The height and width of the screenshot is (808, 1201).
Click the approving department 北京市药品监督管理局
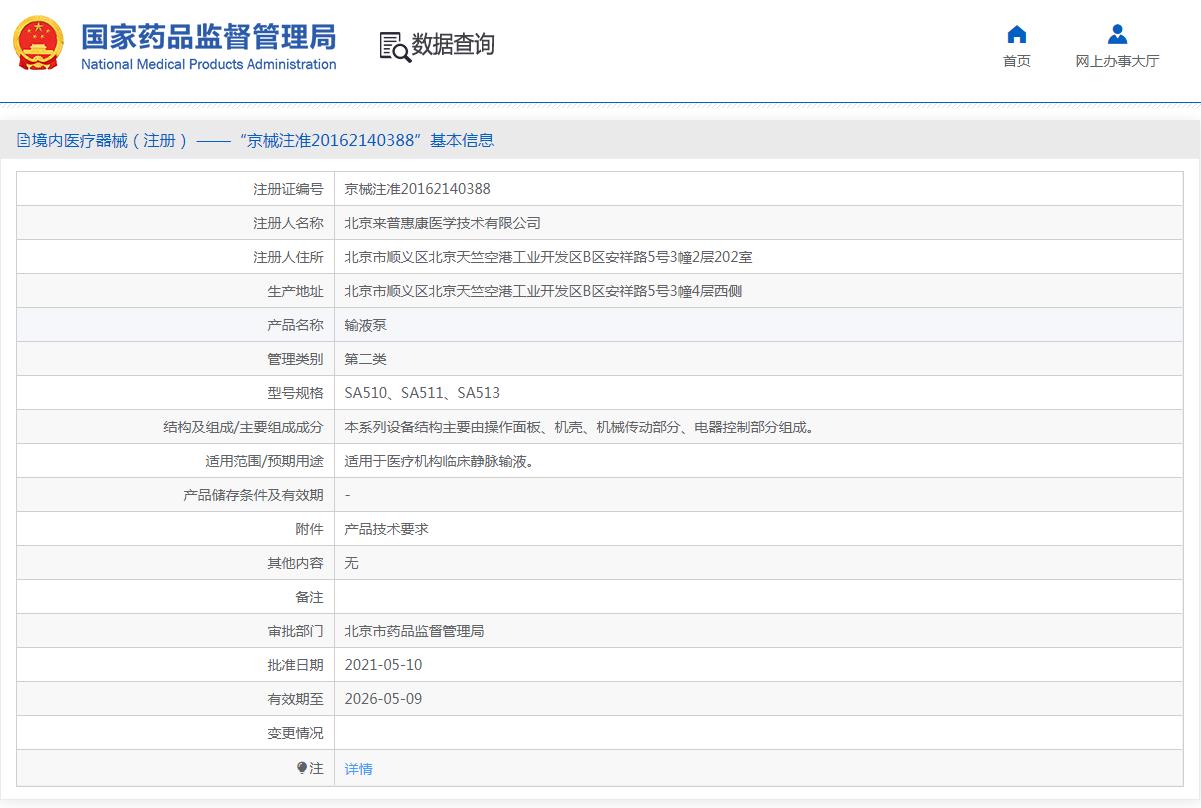tap(414, 631)
